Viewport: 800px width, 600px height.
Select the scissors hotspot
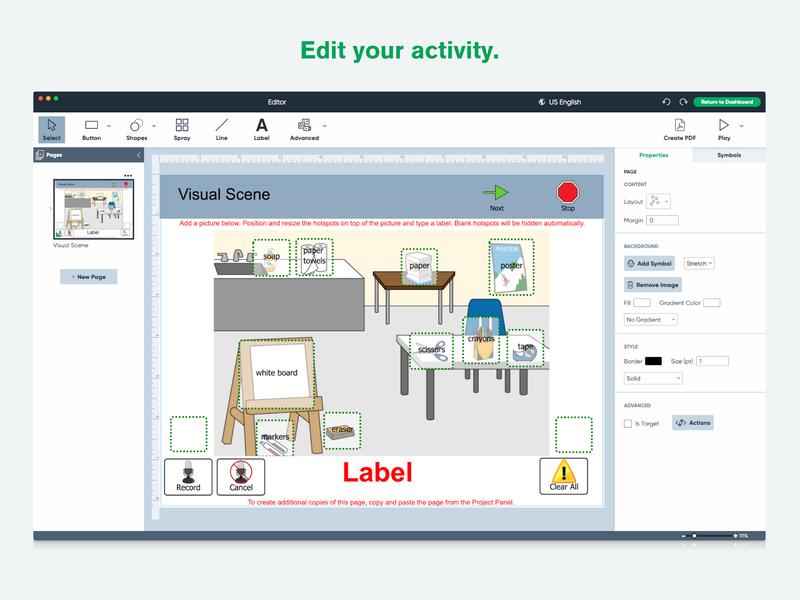(x=432, y=351)
